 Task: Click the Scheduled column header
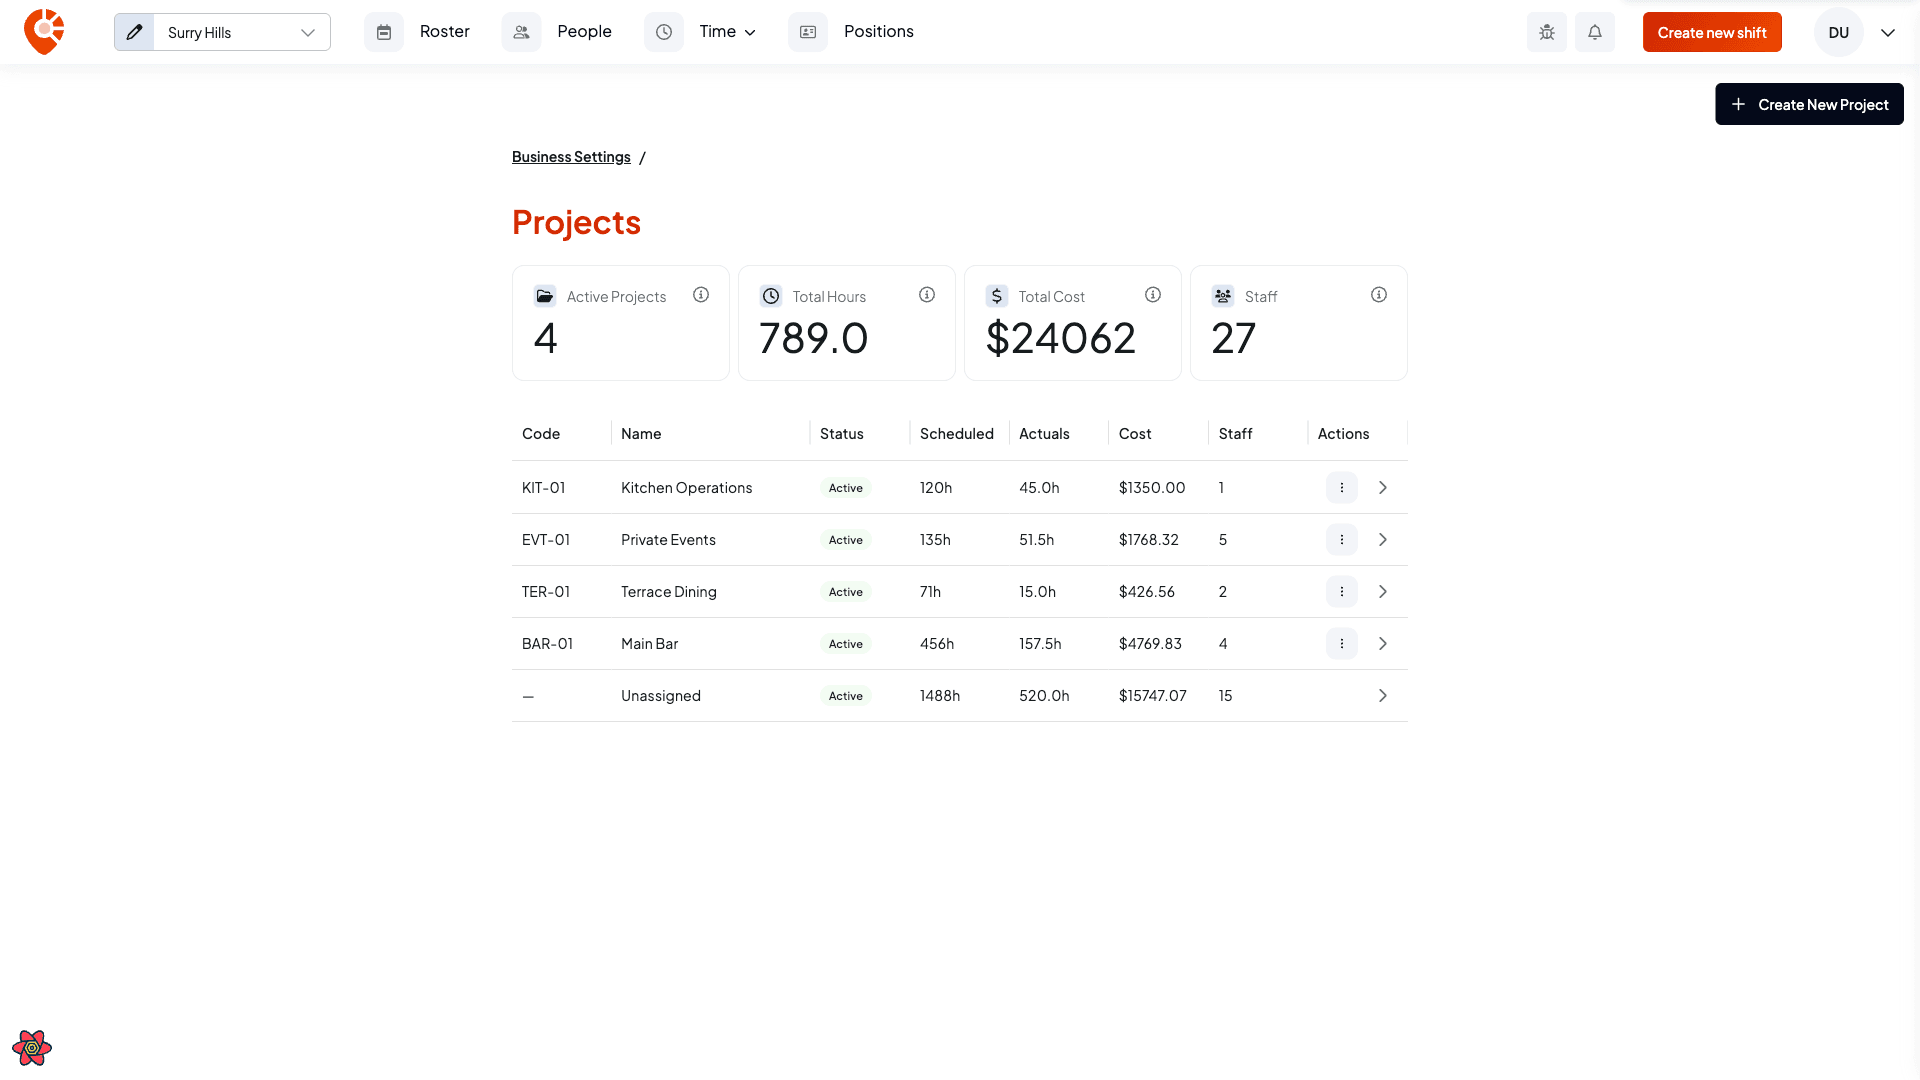957,434
